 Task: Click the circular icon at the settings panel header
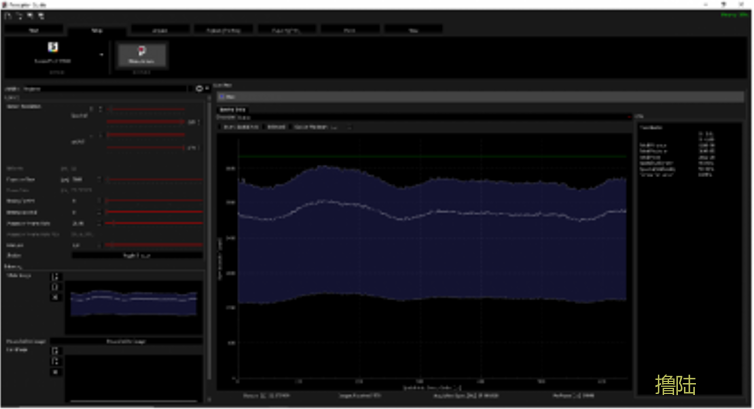pos(199,89)
